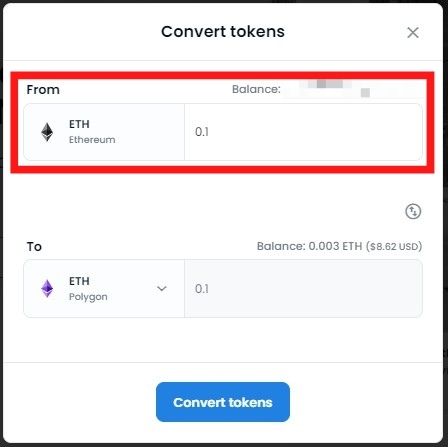This screenshot has width=448, height=447.
Task: Click the 0.003 ETH balance text
Action: 335,246
